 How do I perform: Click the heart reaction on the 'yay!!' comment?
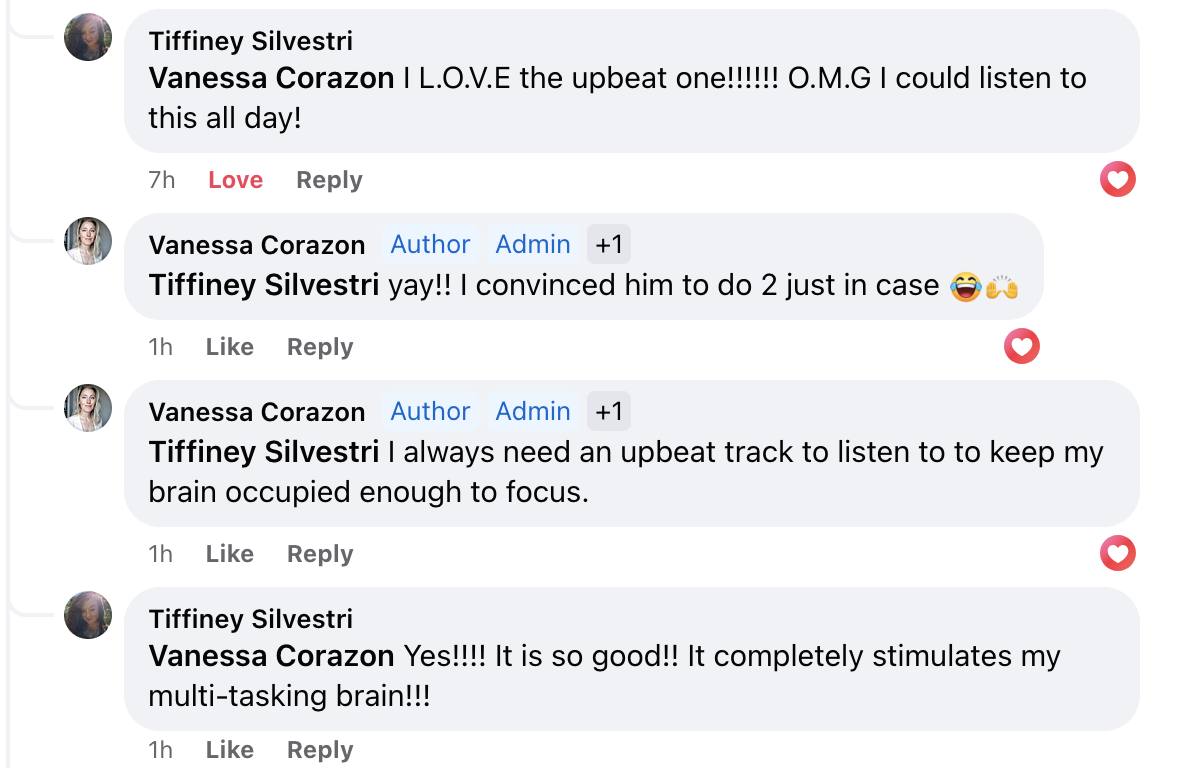(x=1021, y=346)
